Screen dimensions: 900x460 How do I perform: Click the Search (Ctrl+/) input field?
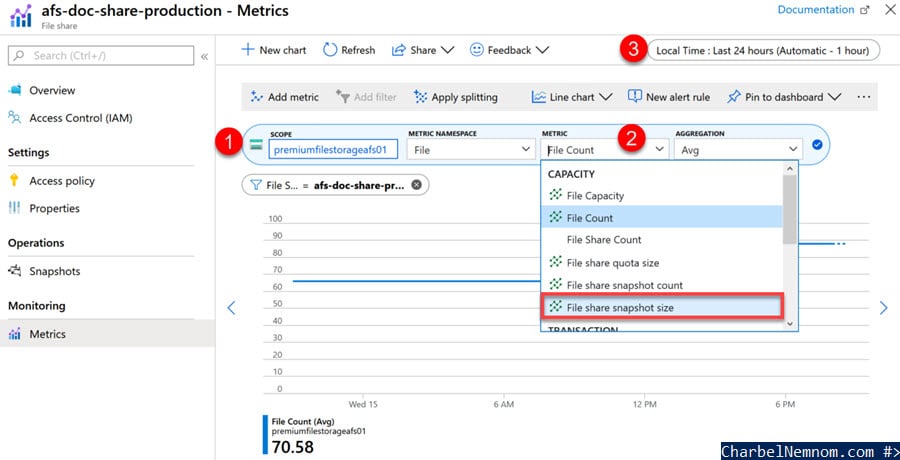tap(101, 56)
